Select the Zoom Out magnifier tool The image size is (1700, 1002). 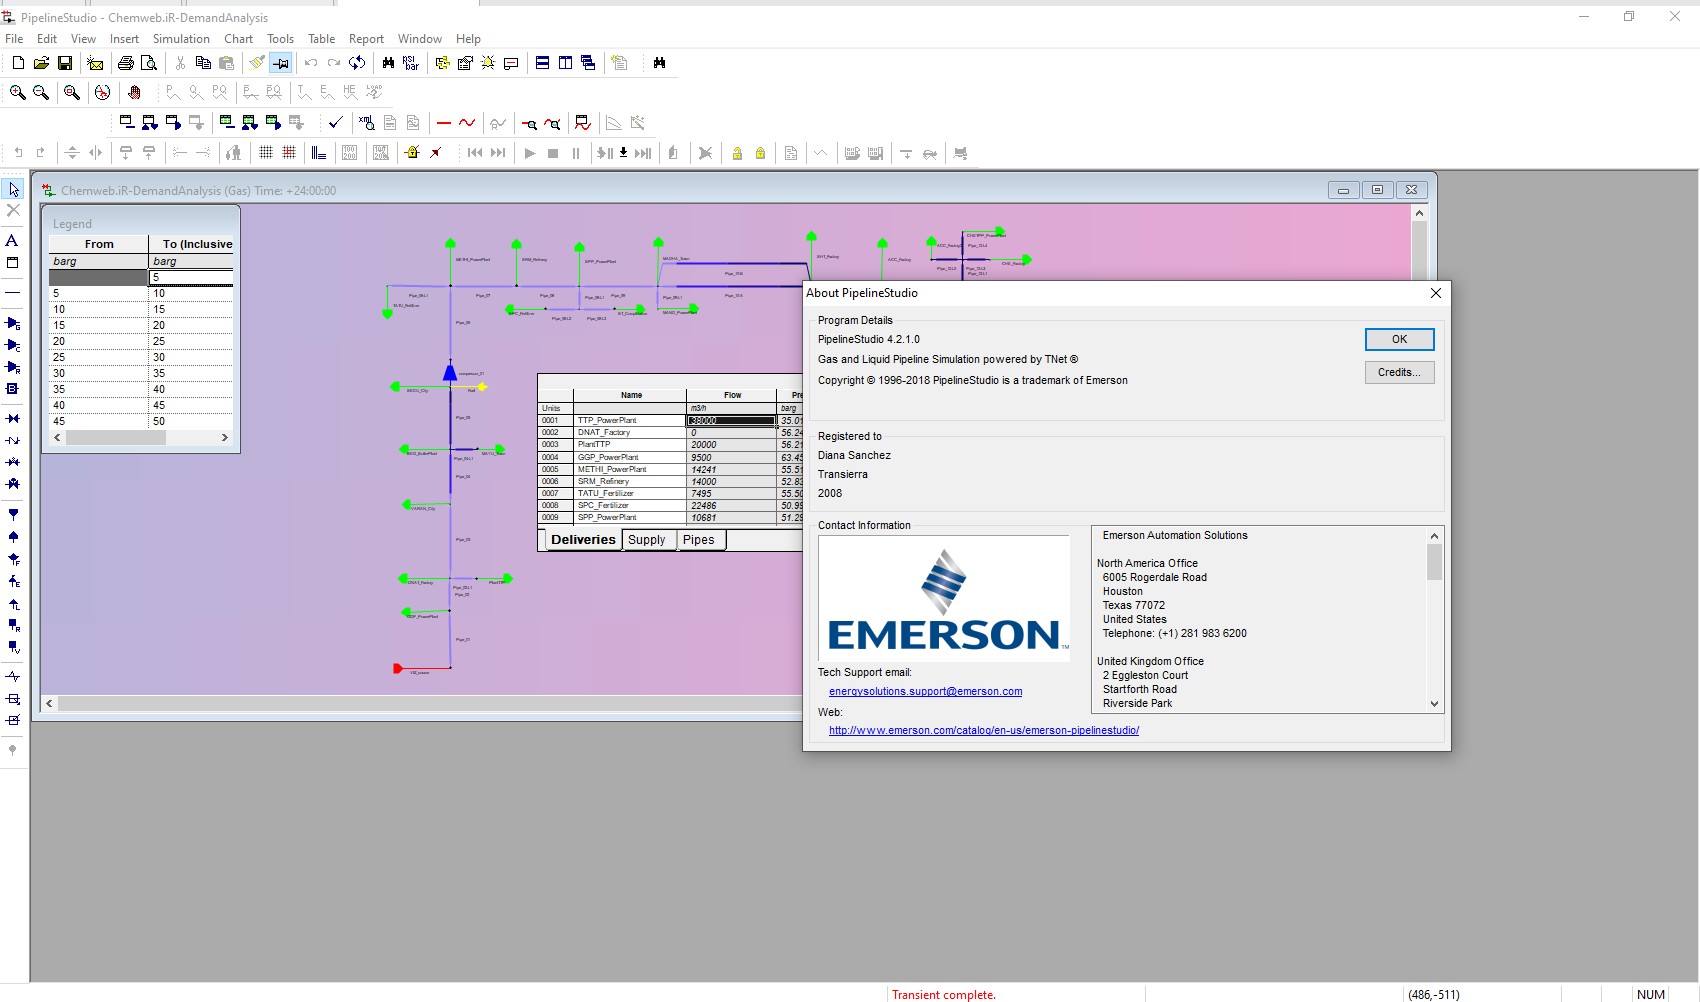tap(41, 92)
